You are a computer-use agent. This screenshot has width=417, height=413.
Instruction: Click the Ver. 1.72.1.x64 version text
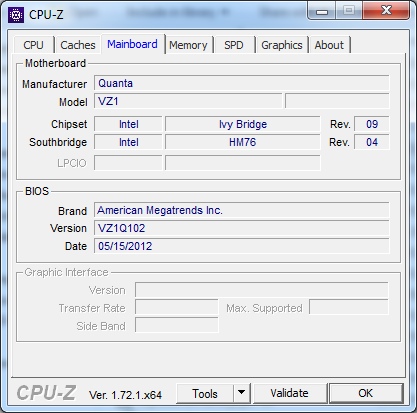(125, 395)
